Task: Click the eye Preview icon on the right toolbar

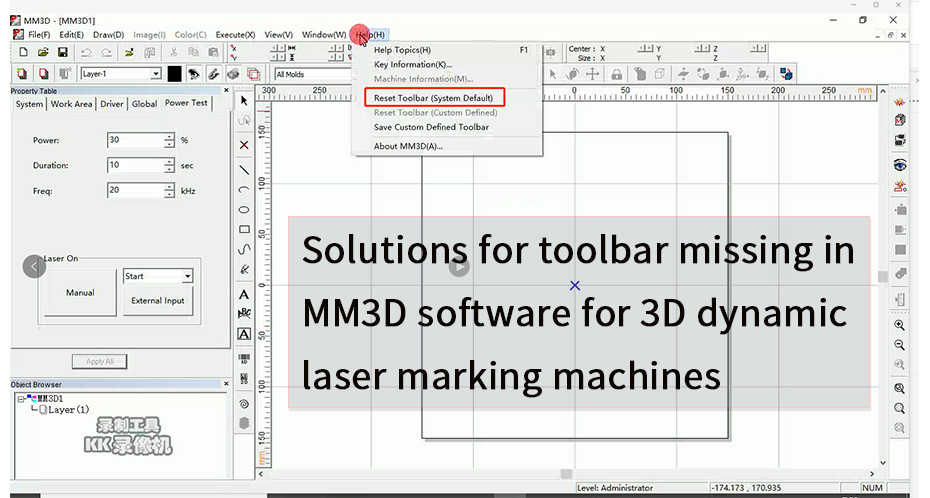Action: [x=900, y=165]
